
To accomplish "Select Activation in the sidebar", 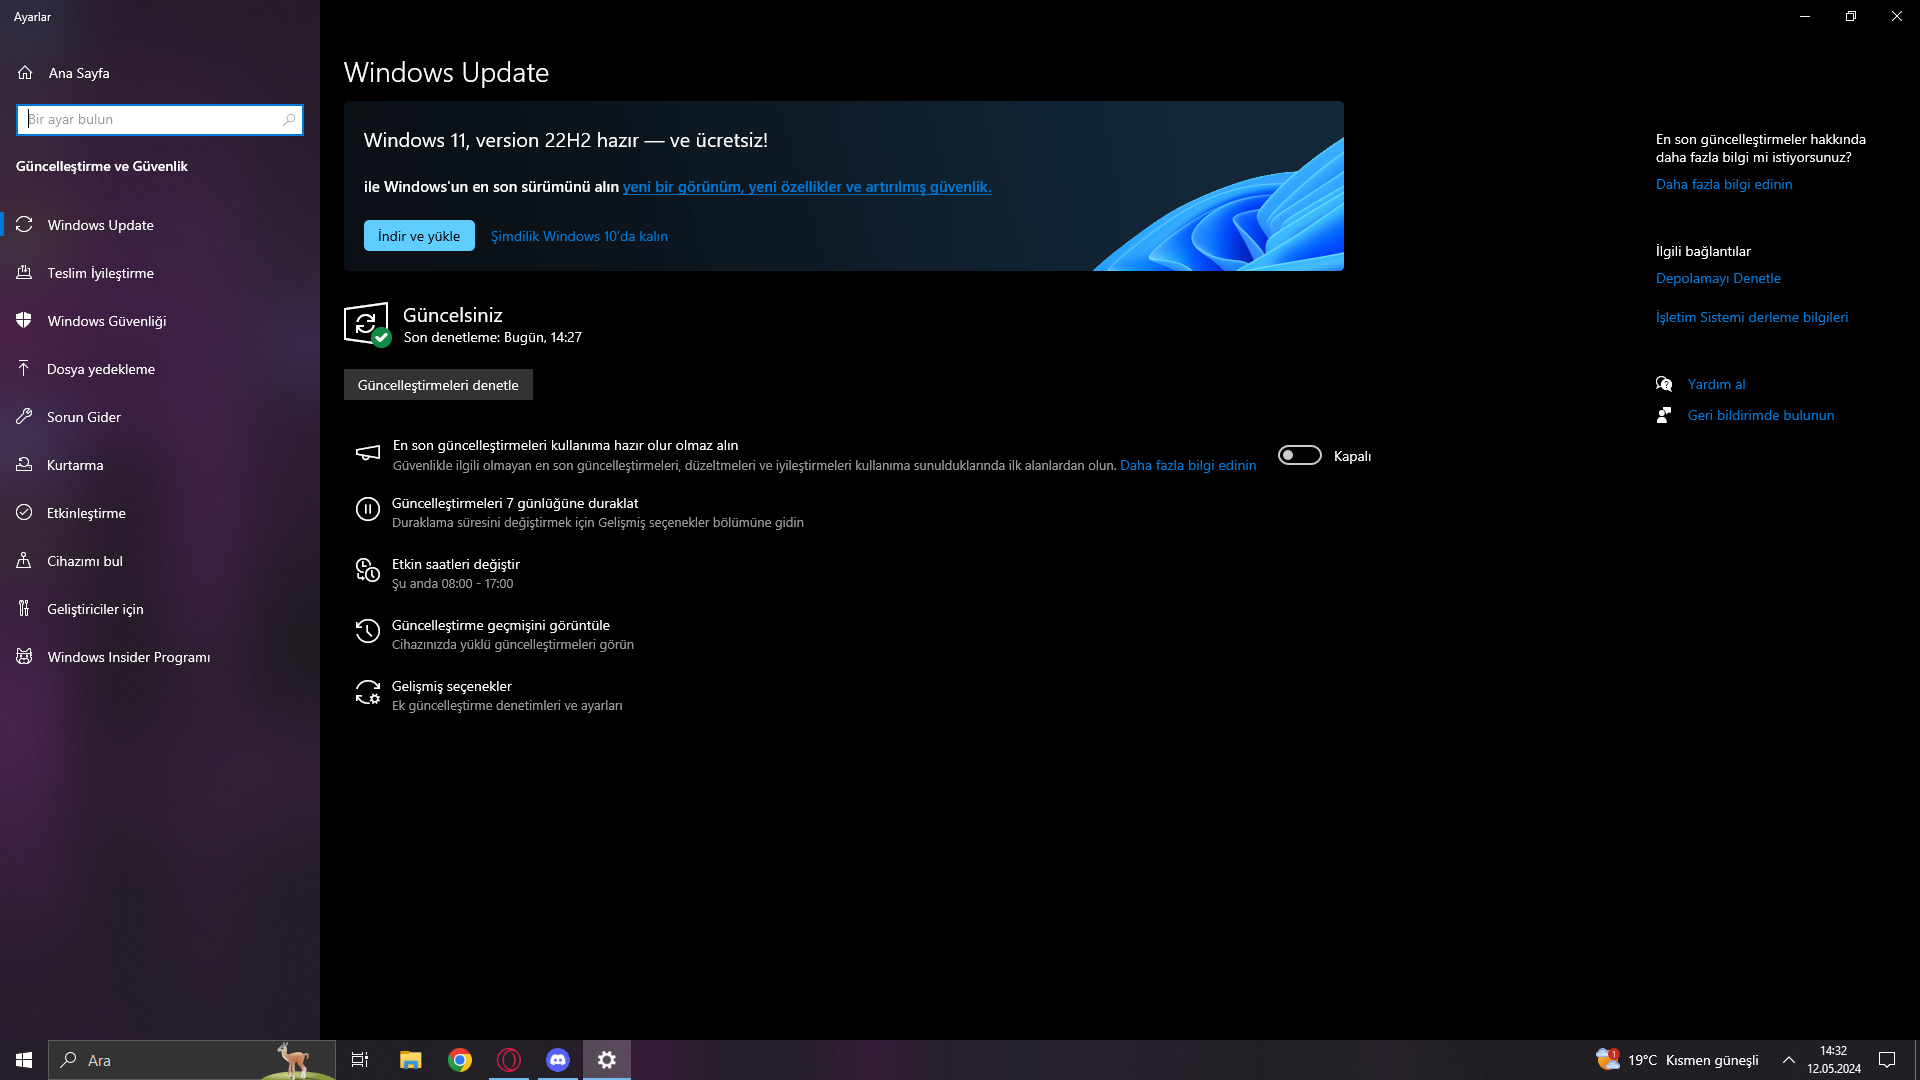I will point(86,513).
